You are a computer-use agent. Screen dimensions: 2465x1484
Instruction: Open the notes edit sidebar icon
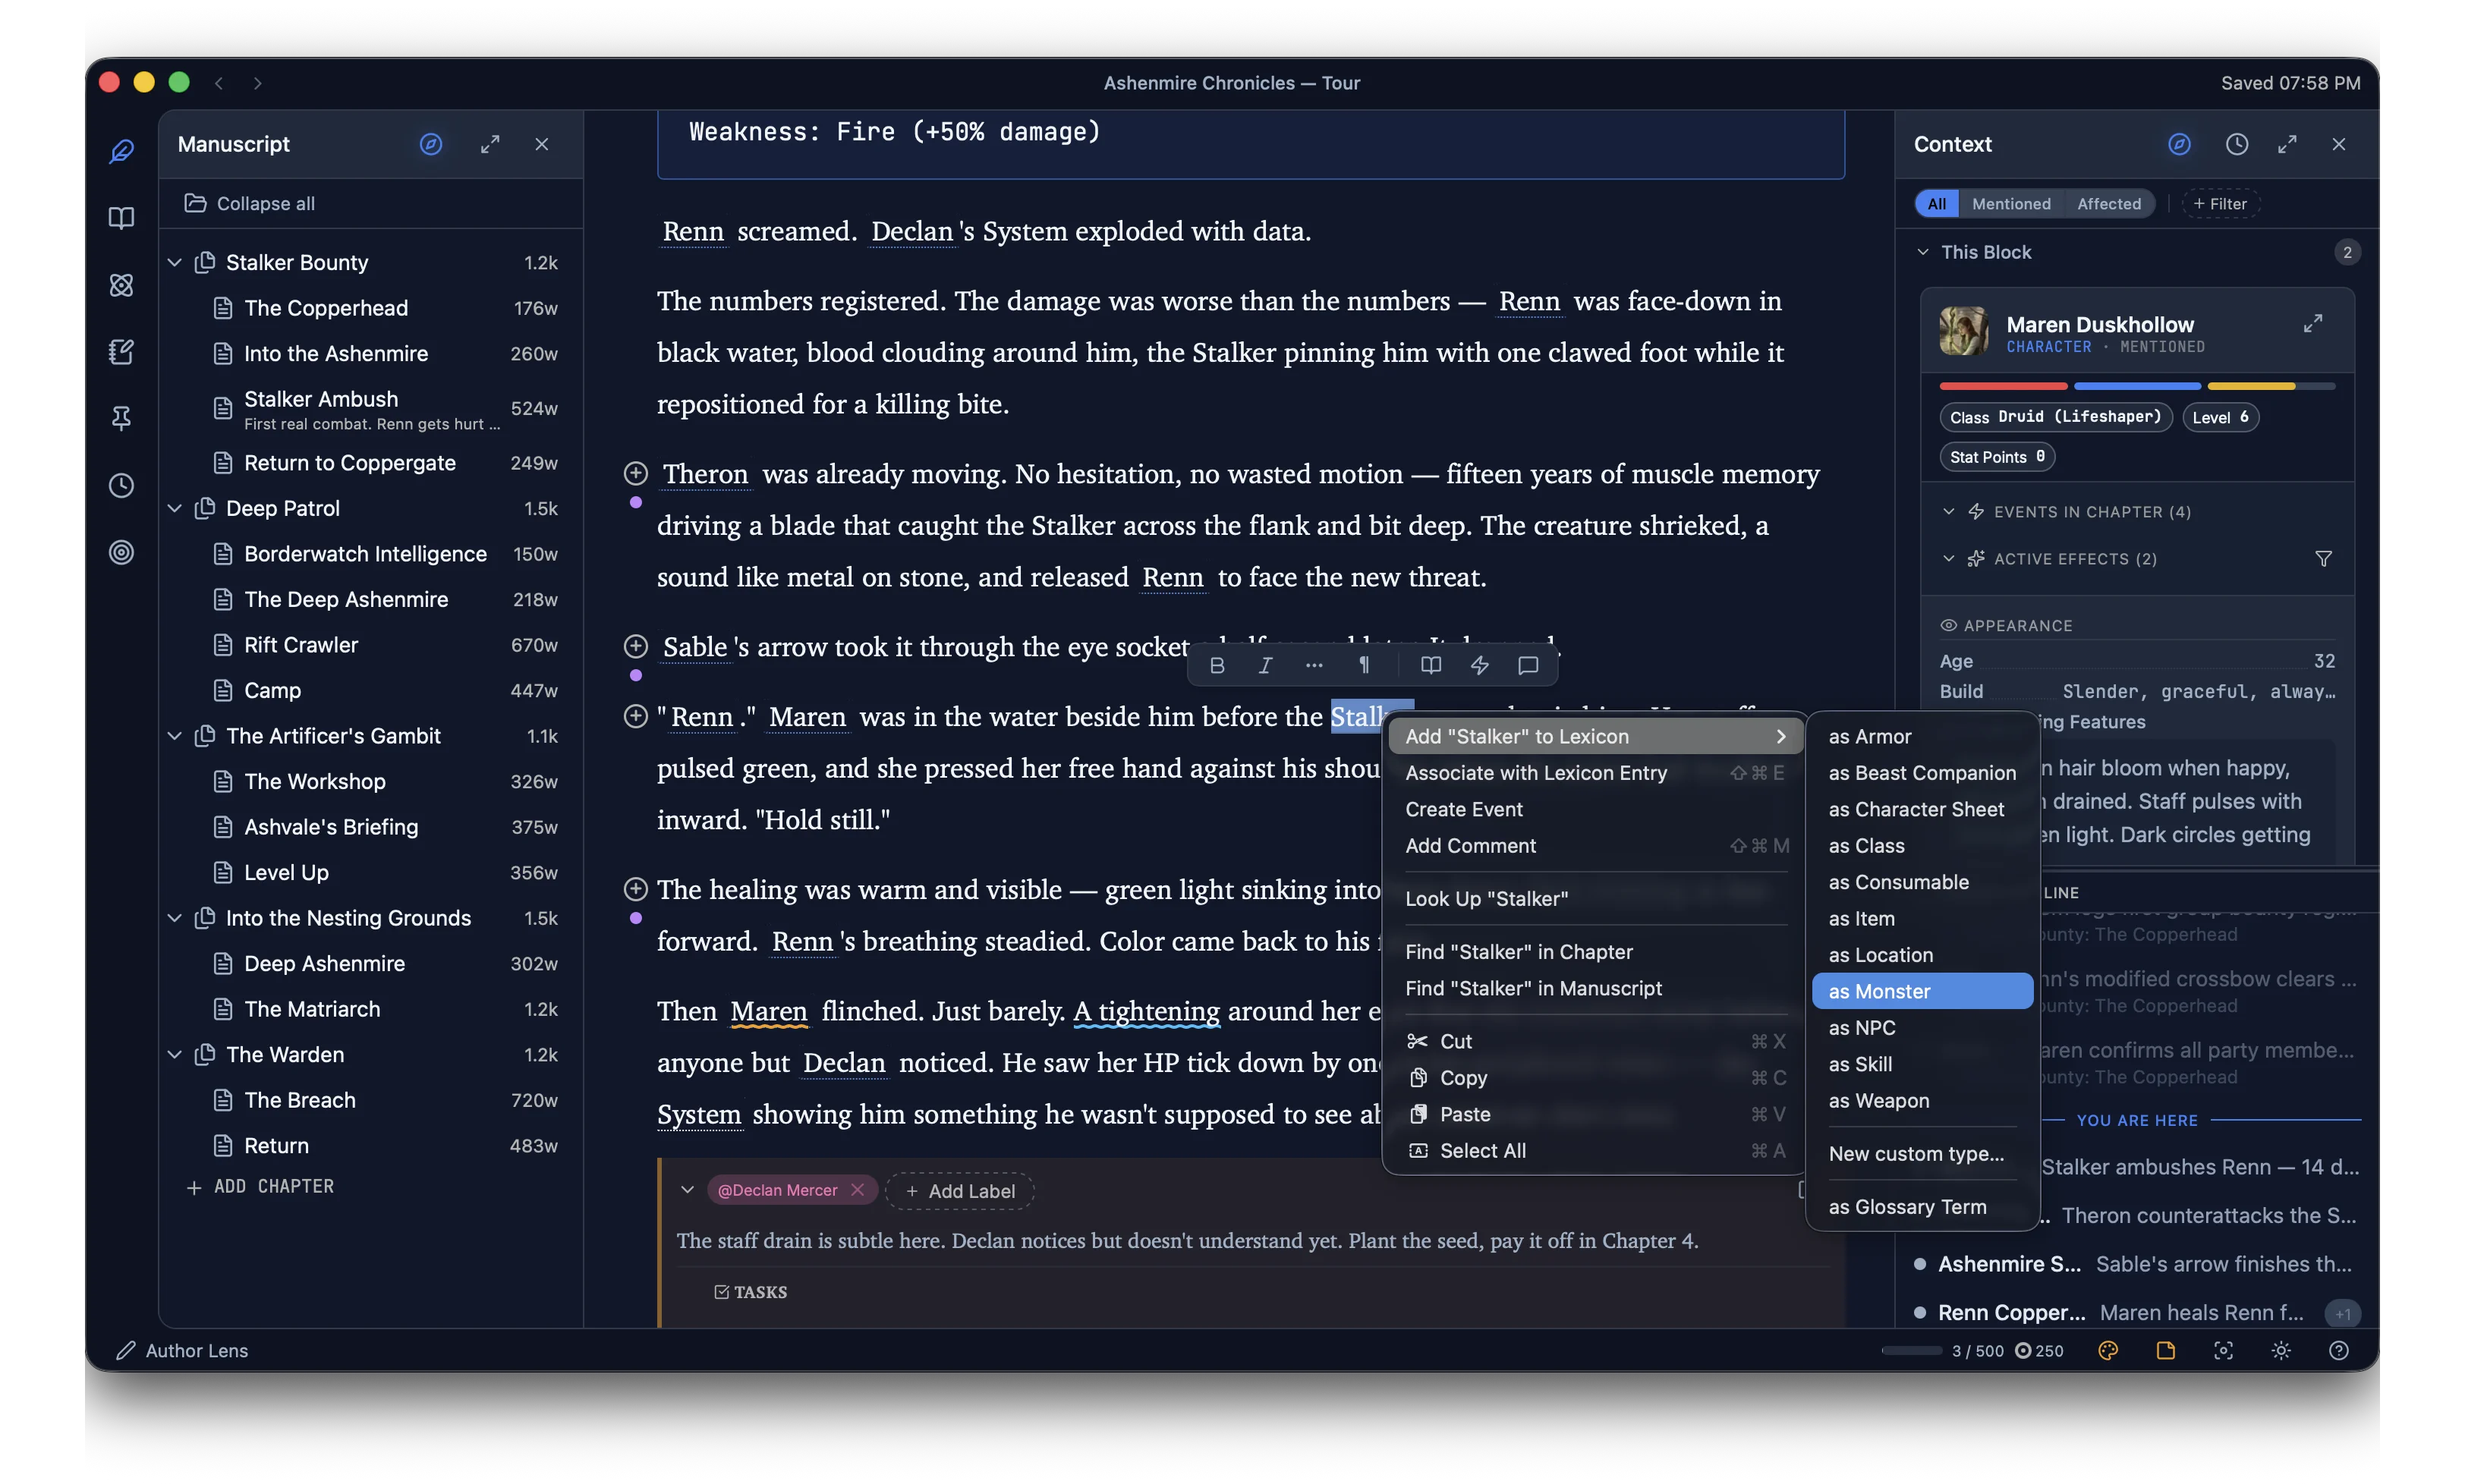click(x=121, y=352)
